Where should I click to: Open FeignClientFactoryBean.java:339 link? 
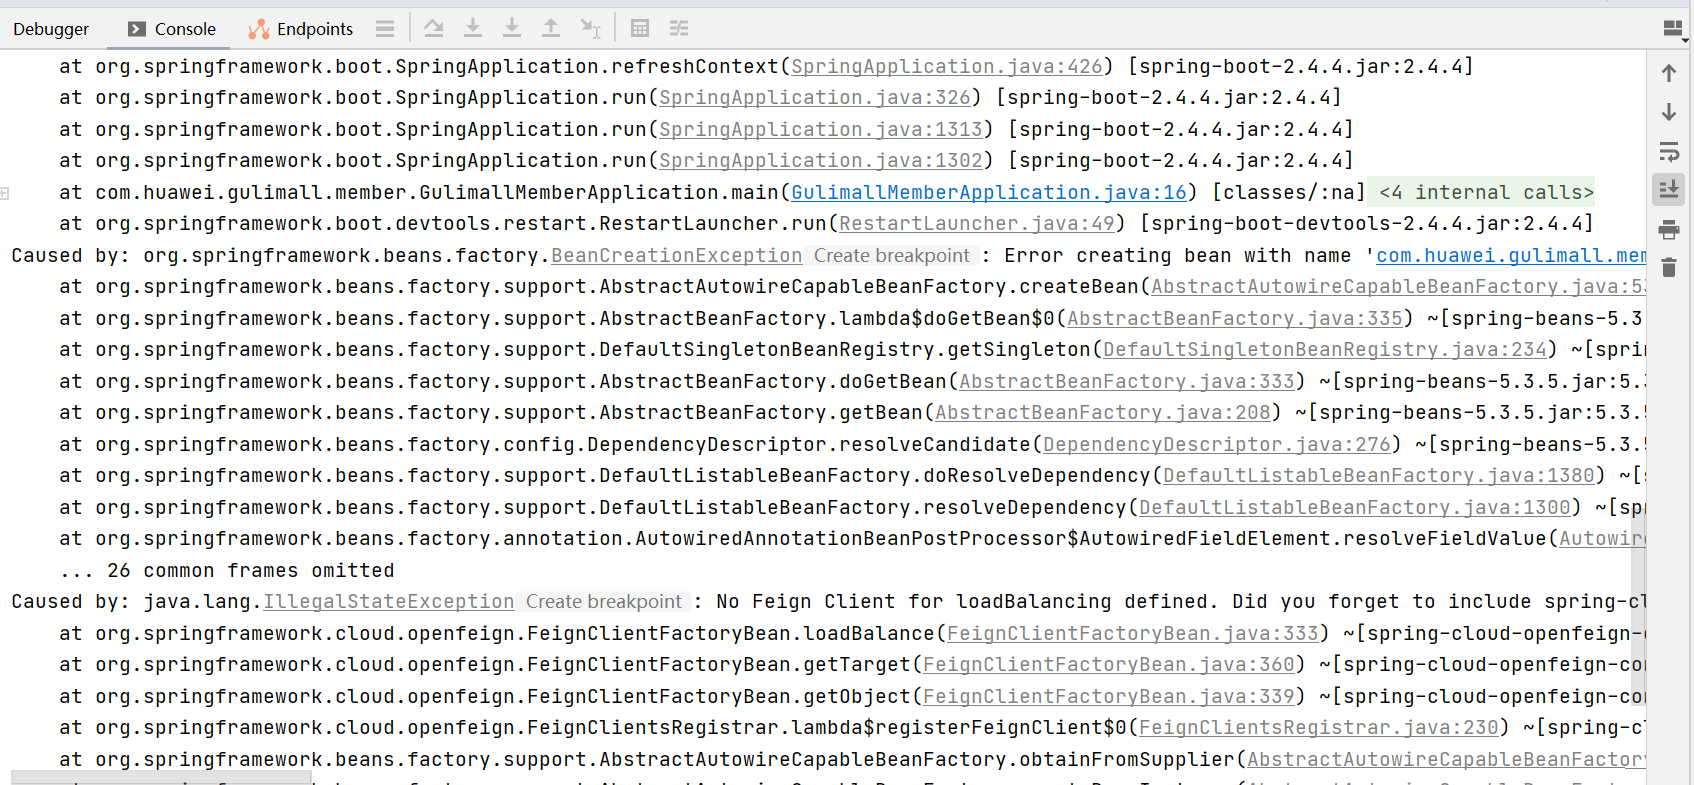[x=1108, y=697]
